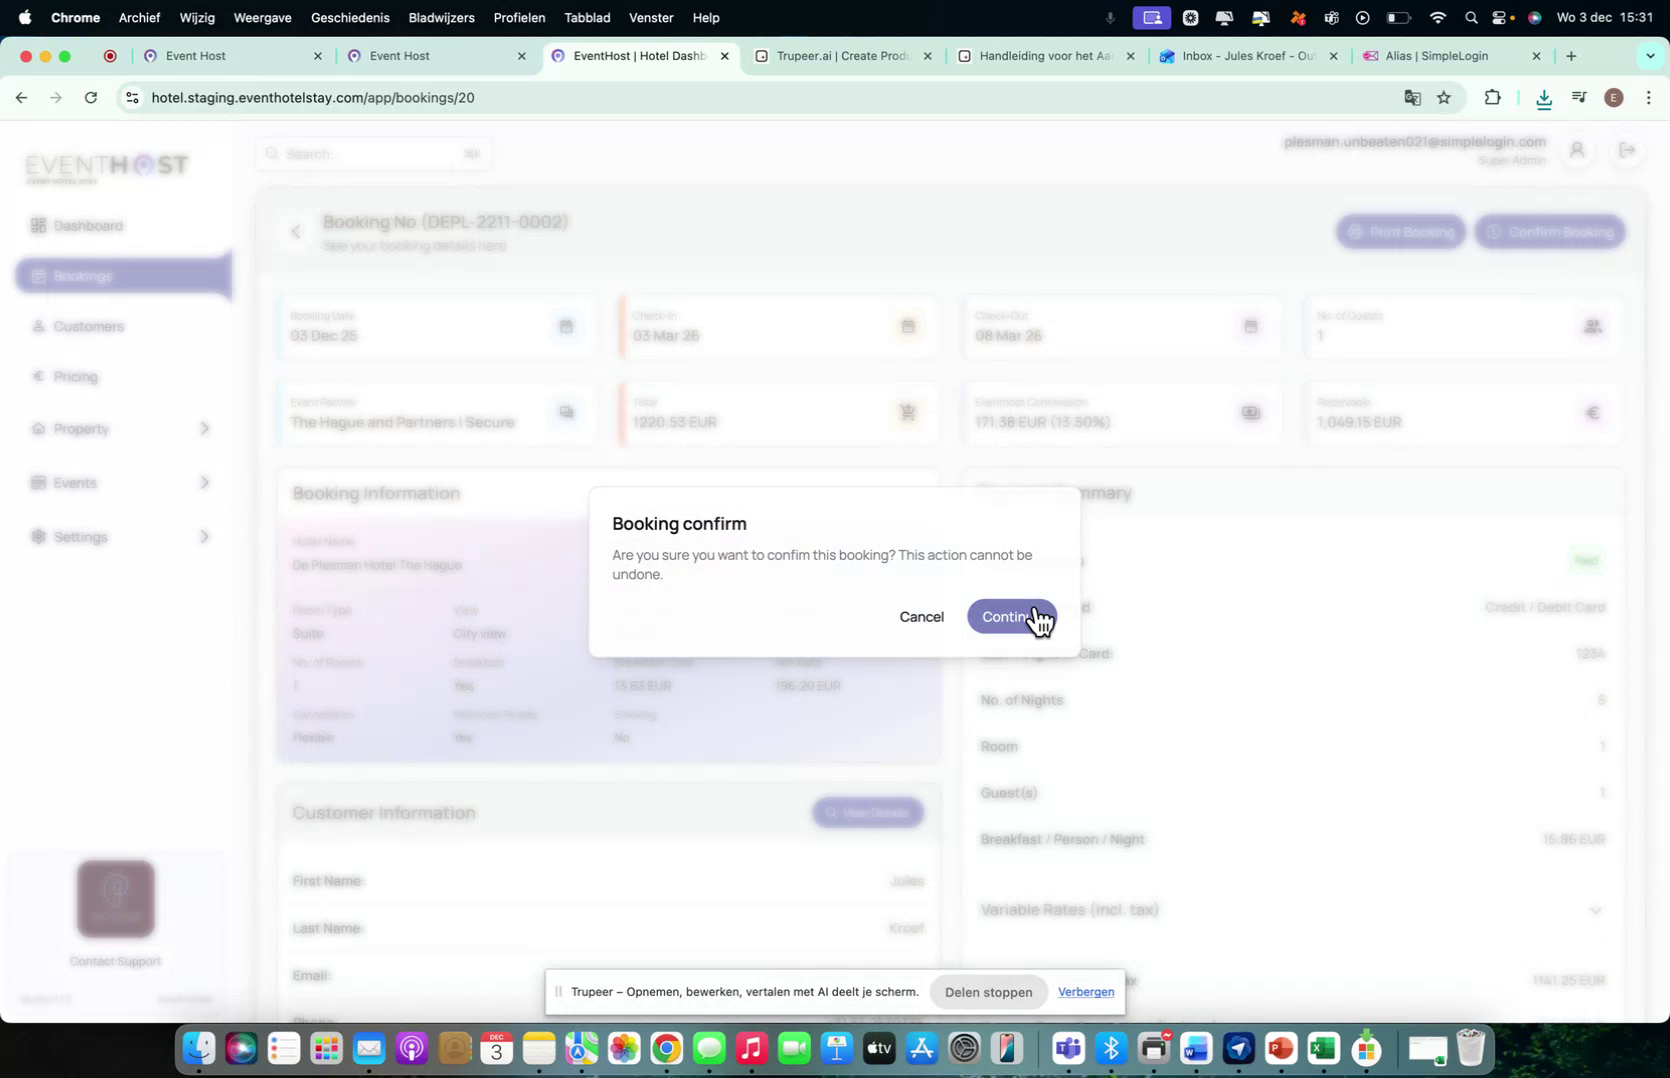Click the download icon in Chrome's toolbar
The width and height of the screenshot is (1670, 1078).
click(1543, 97)
